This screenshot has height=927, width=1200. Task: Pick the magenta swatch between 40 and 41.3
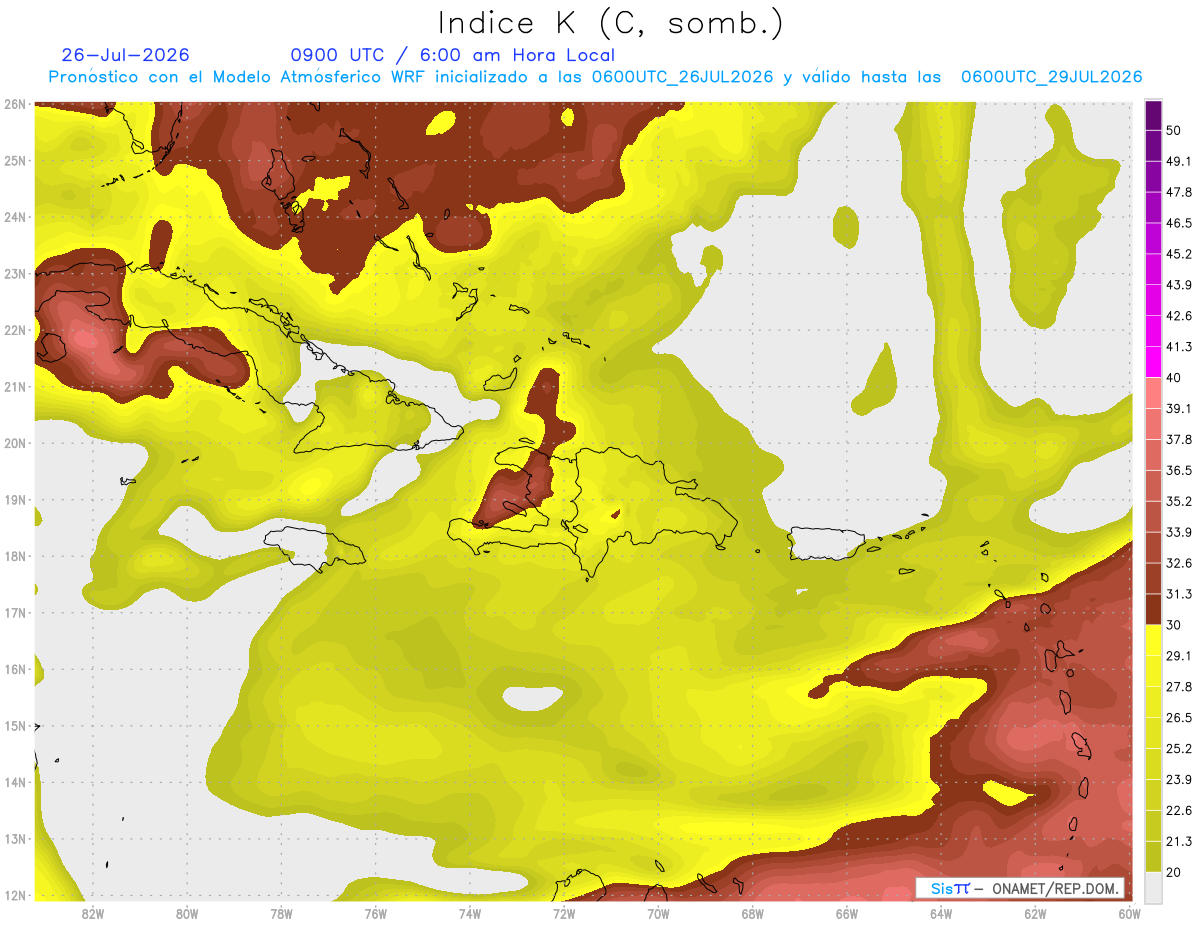1153,362
